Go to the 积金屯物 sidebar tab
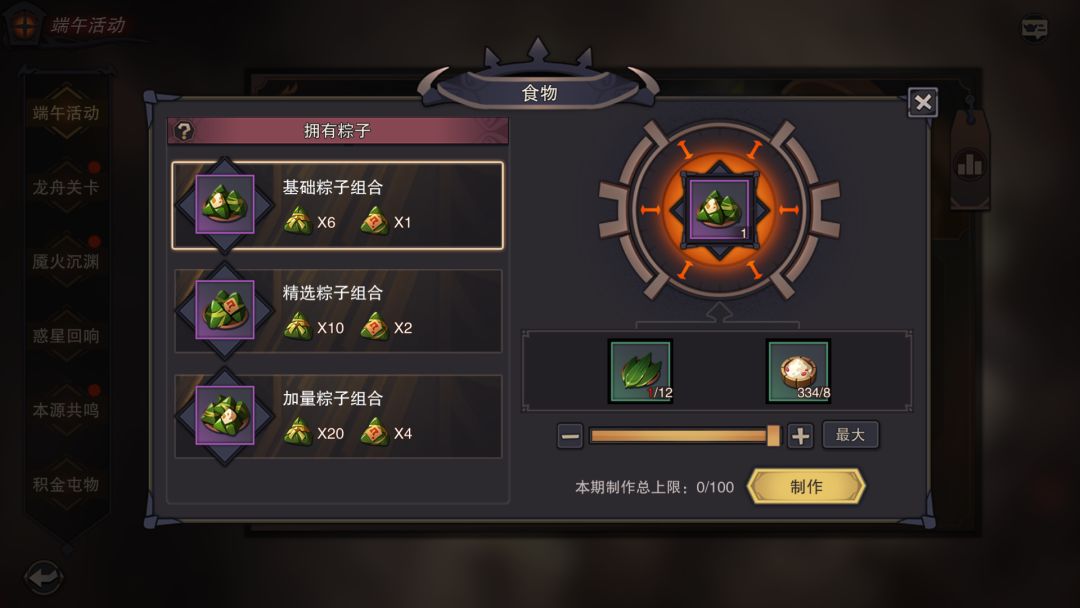Image resolution: width=1080 pixels, height=608 pixels. 66,485
